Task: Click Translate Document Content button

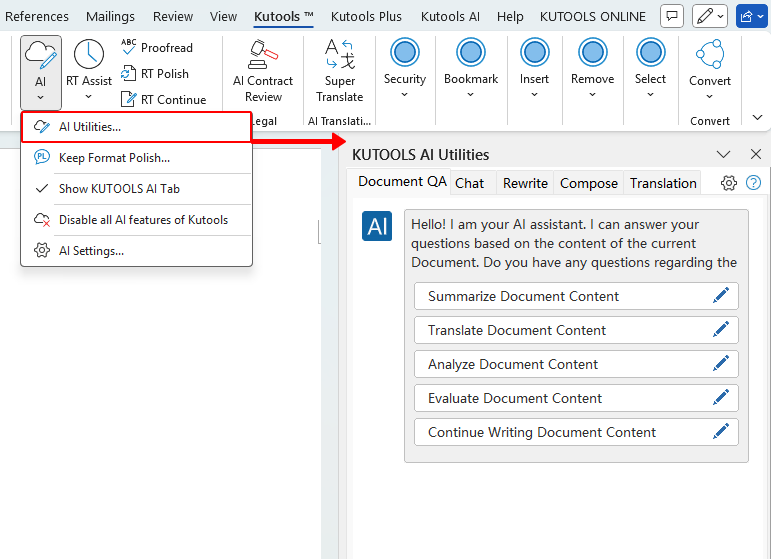Action: tap(576, 330)
